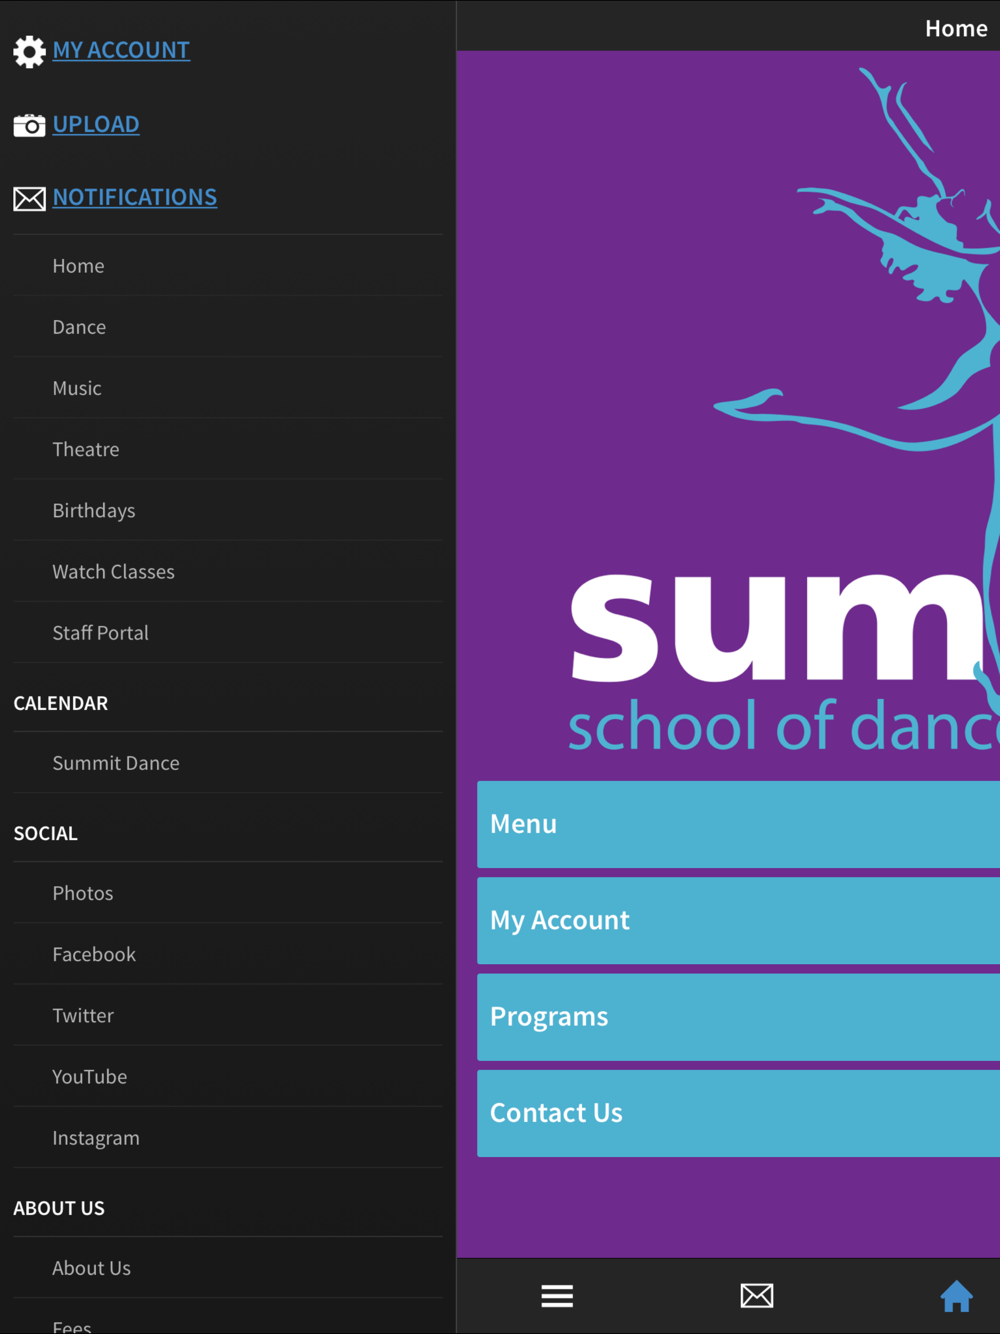Select Music in the sidebar menu
1000x1334 pixels.
(228, 388)
